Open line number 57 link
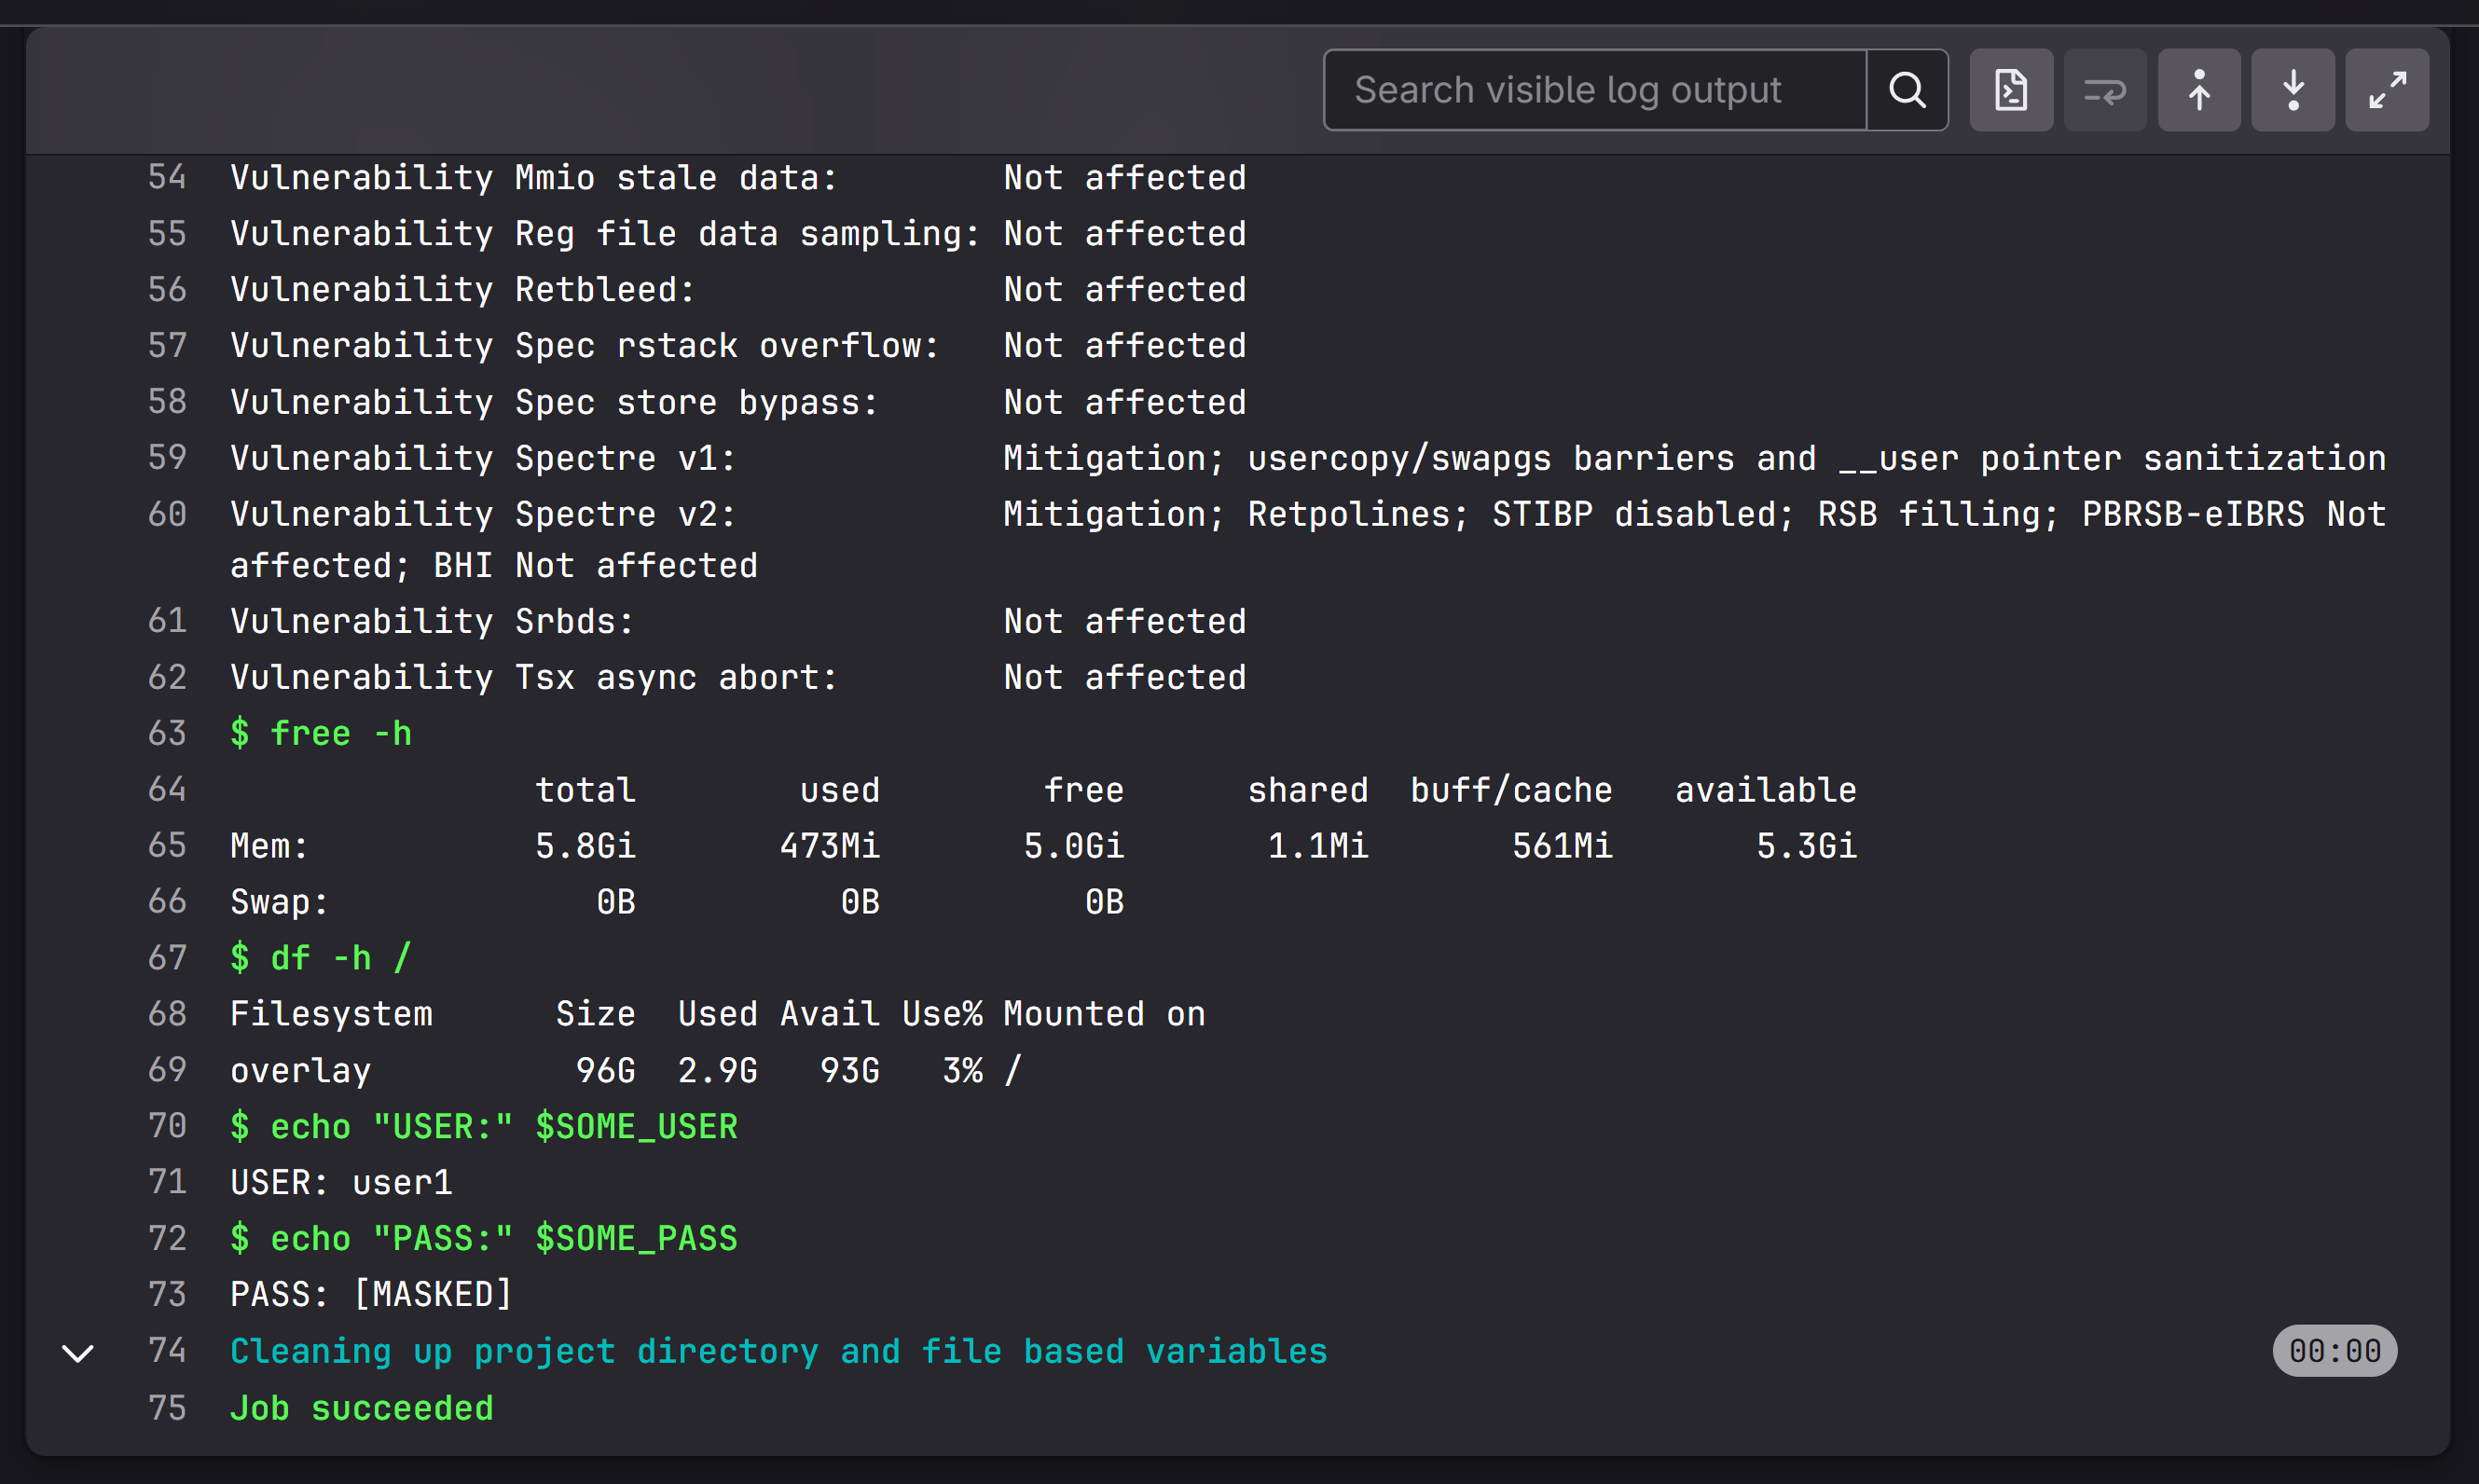This screenshot has height=1484, width=2479. click(167, 345)
